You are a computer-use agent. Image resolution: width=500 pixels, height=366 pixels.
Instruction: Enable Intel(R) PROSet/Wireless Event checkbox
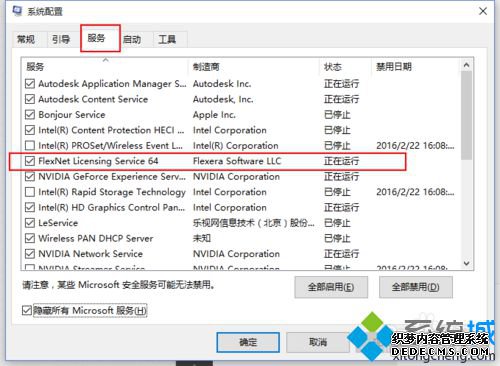(x=30, y=145)
